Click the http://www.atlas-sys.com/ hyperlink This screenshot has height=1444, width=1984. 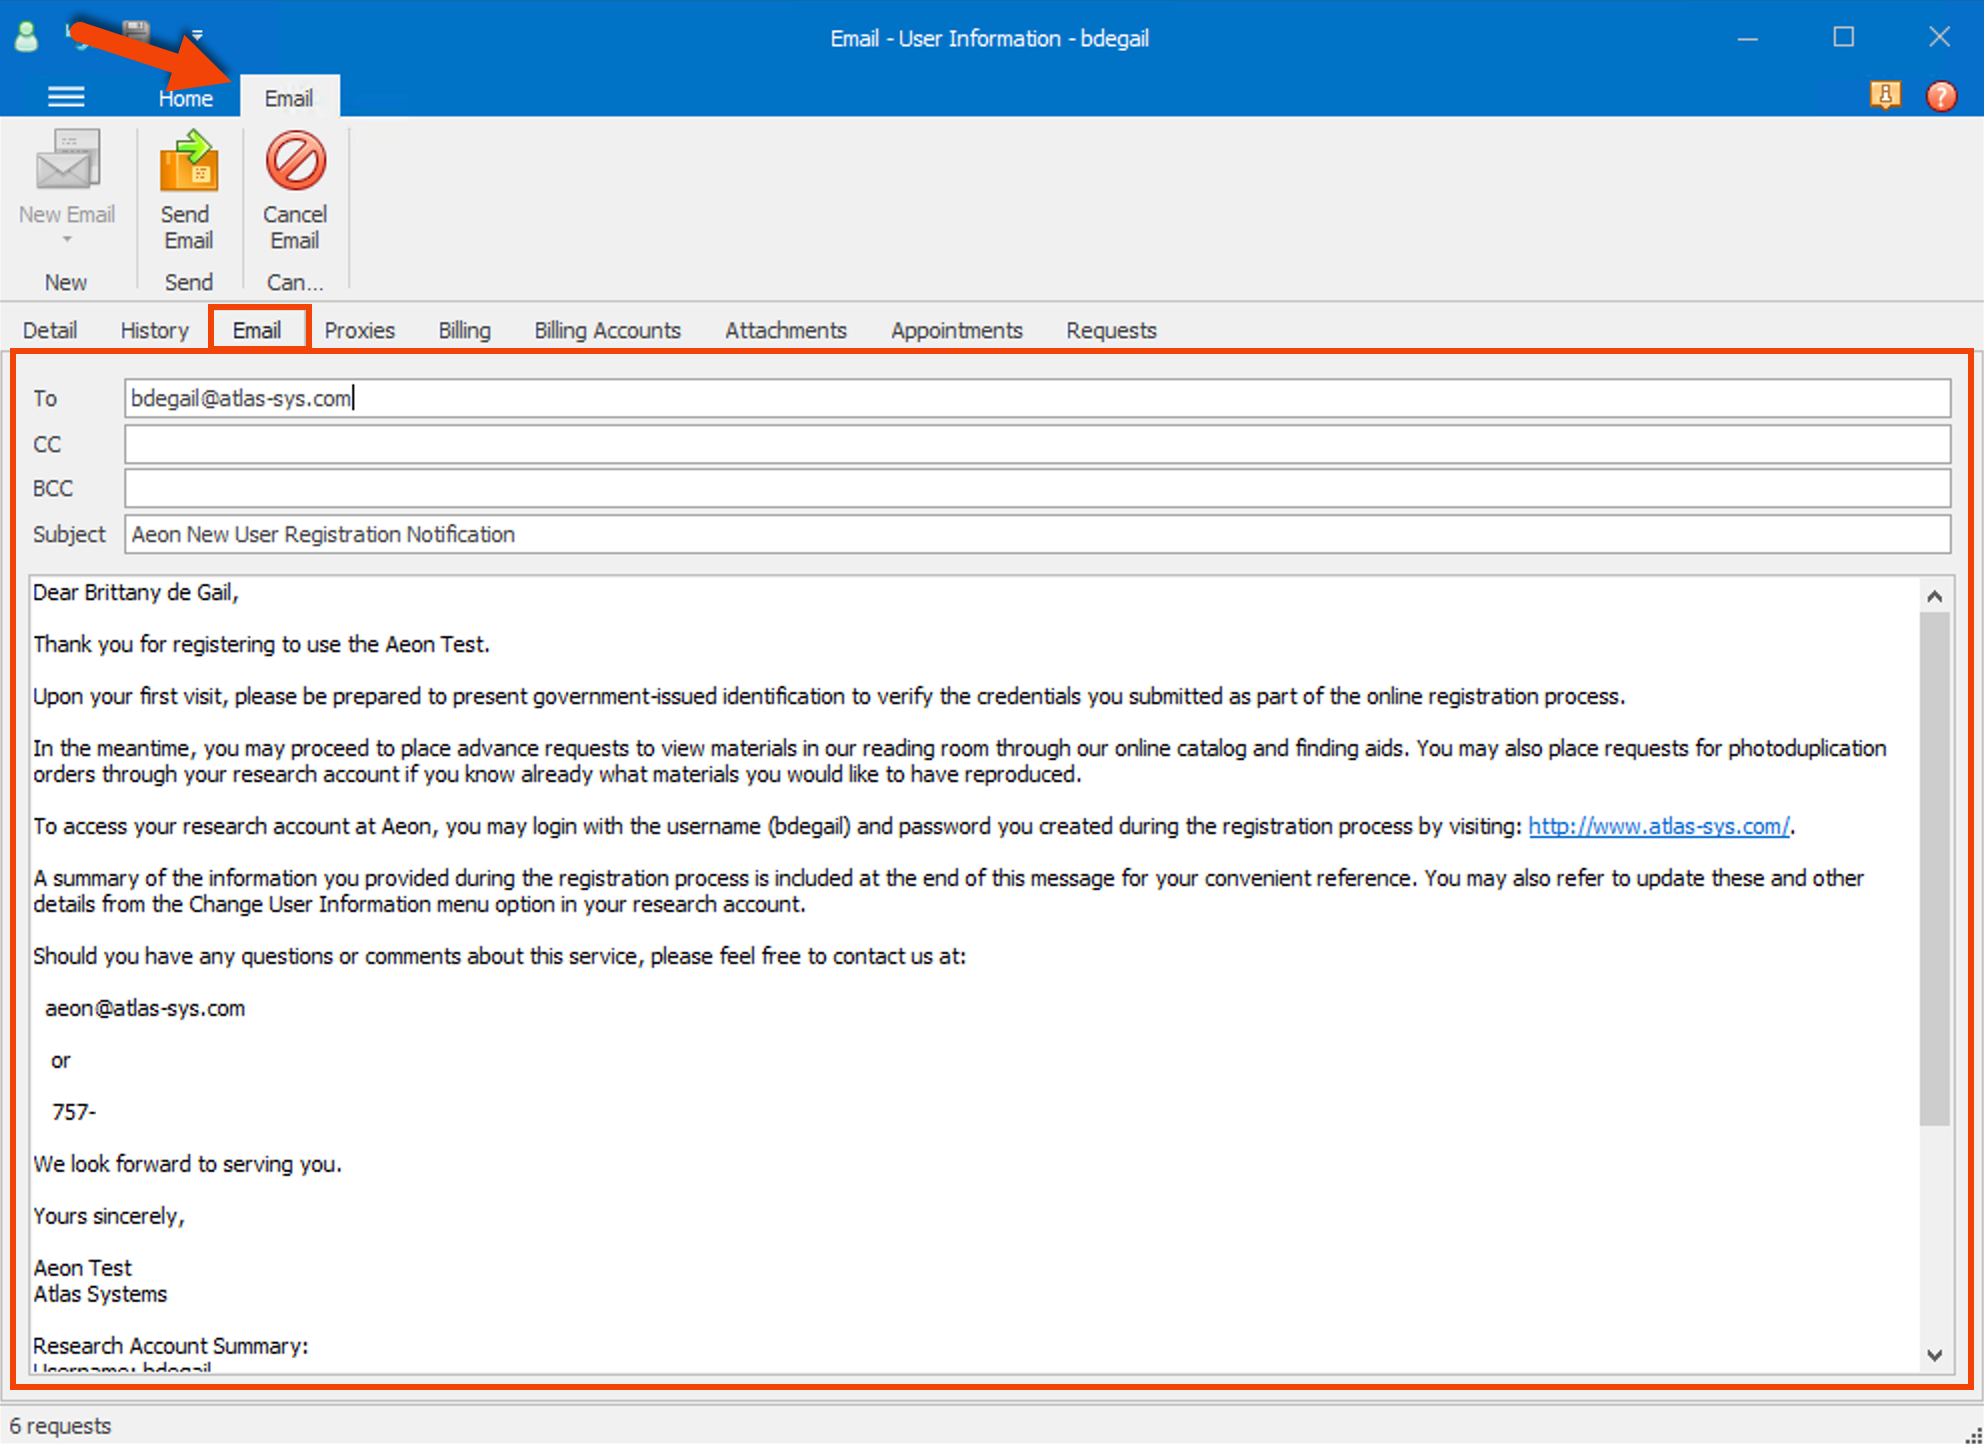click(x=1659, y=827)
